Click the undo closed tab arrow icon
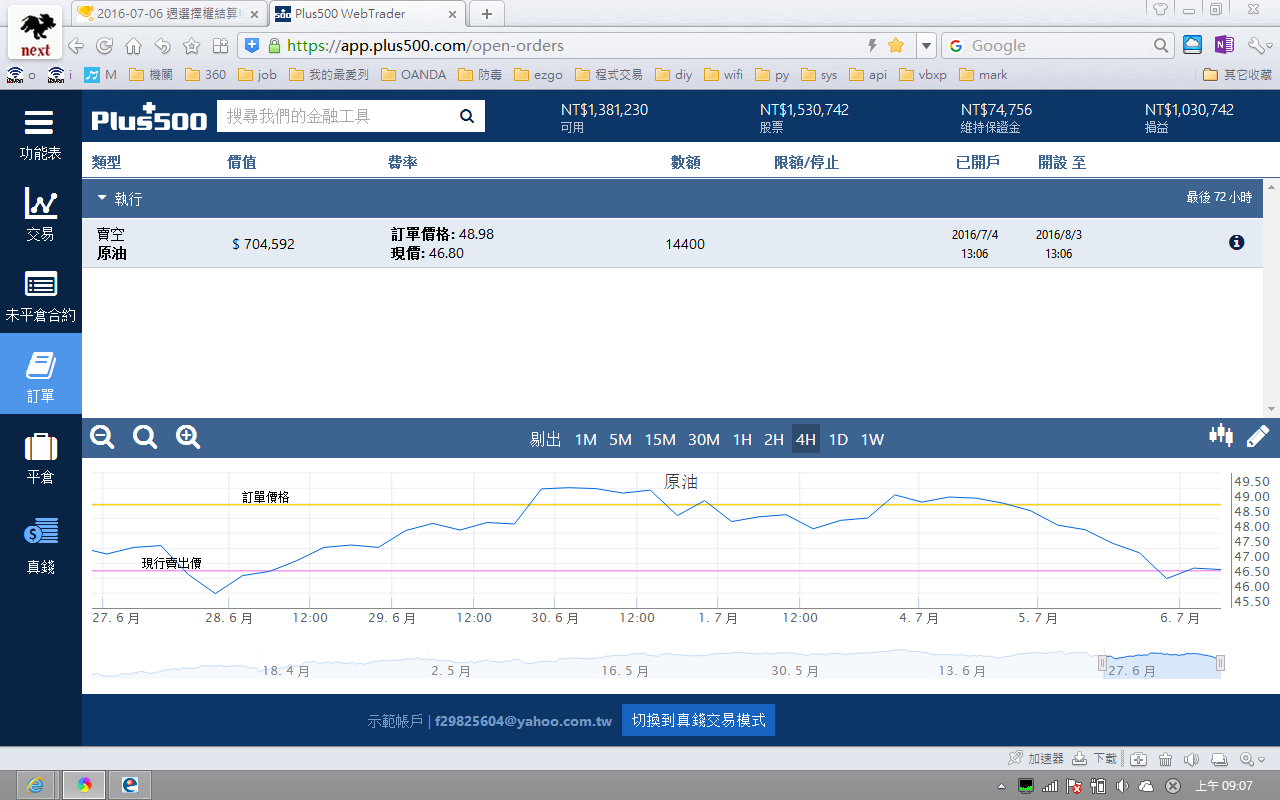 point(162,46)
